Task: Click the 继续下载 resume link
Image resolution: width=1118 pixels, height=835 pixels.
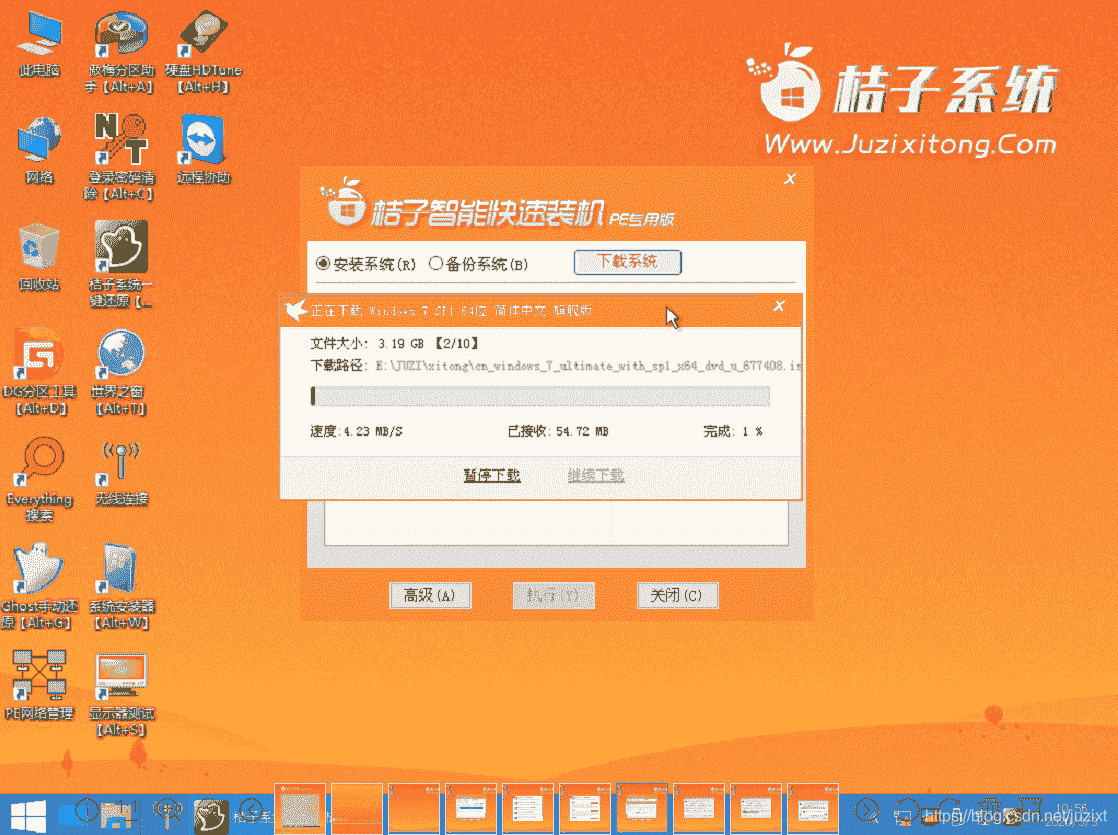Action: 596,475
